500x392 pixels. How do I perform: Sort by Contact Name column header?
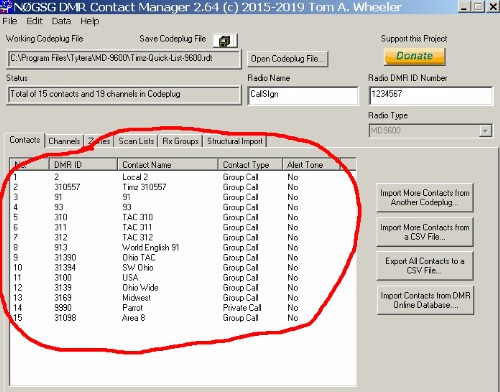(x=167, y=165)
